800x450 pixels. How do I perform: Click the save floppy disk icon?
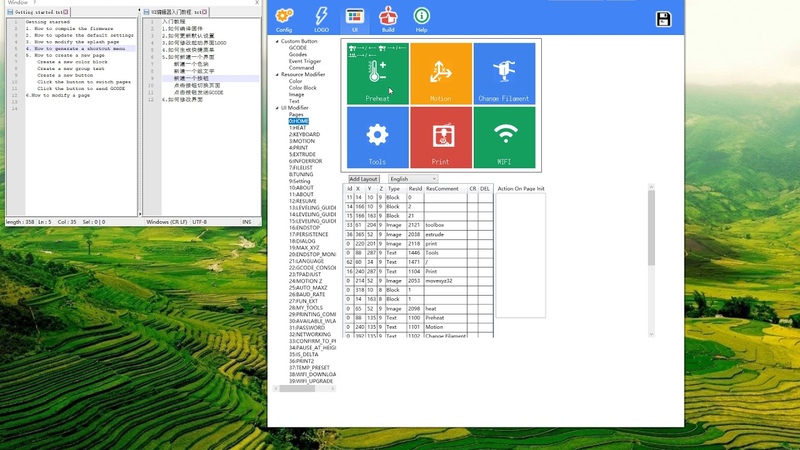[x=663, y=19]
